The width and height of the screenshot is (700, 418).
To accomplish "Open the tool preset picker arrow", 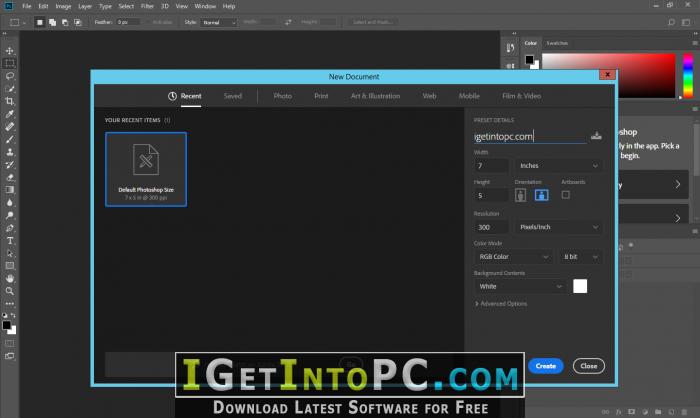I will [x=24, y=22].
